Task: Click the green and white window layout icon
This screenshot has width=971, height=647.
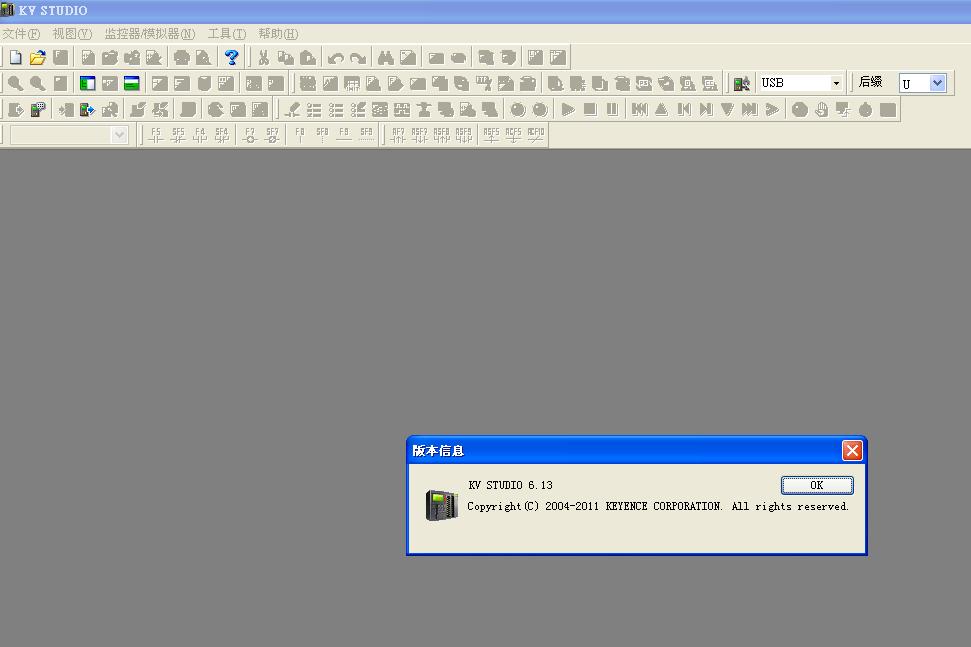Action: 88,84
